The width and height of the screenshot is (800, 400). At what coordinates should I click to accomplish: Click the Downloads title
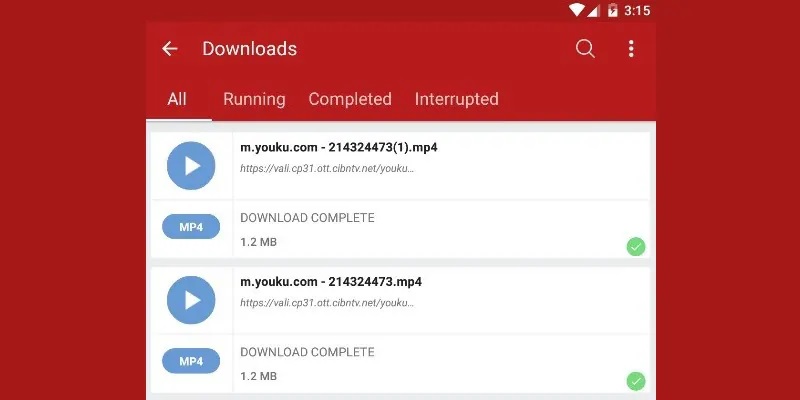(249, 49)
